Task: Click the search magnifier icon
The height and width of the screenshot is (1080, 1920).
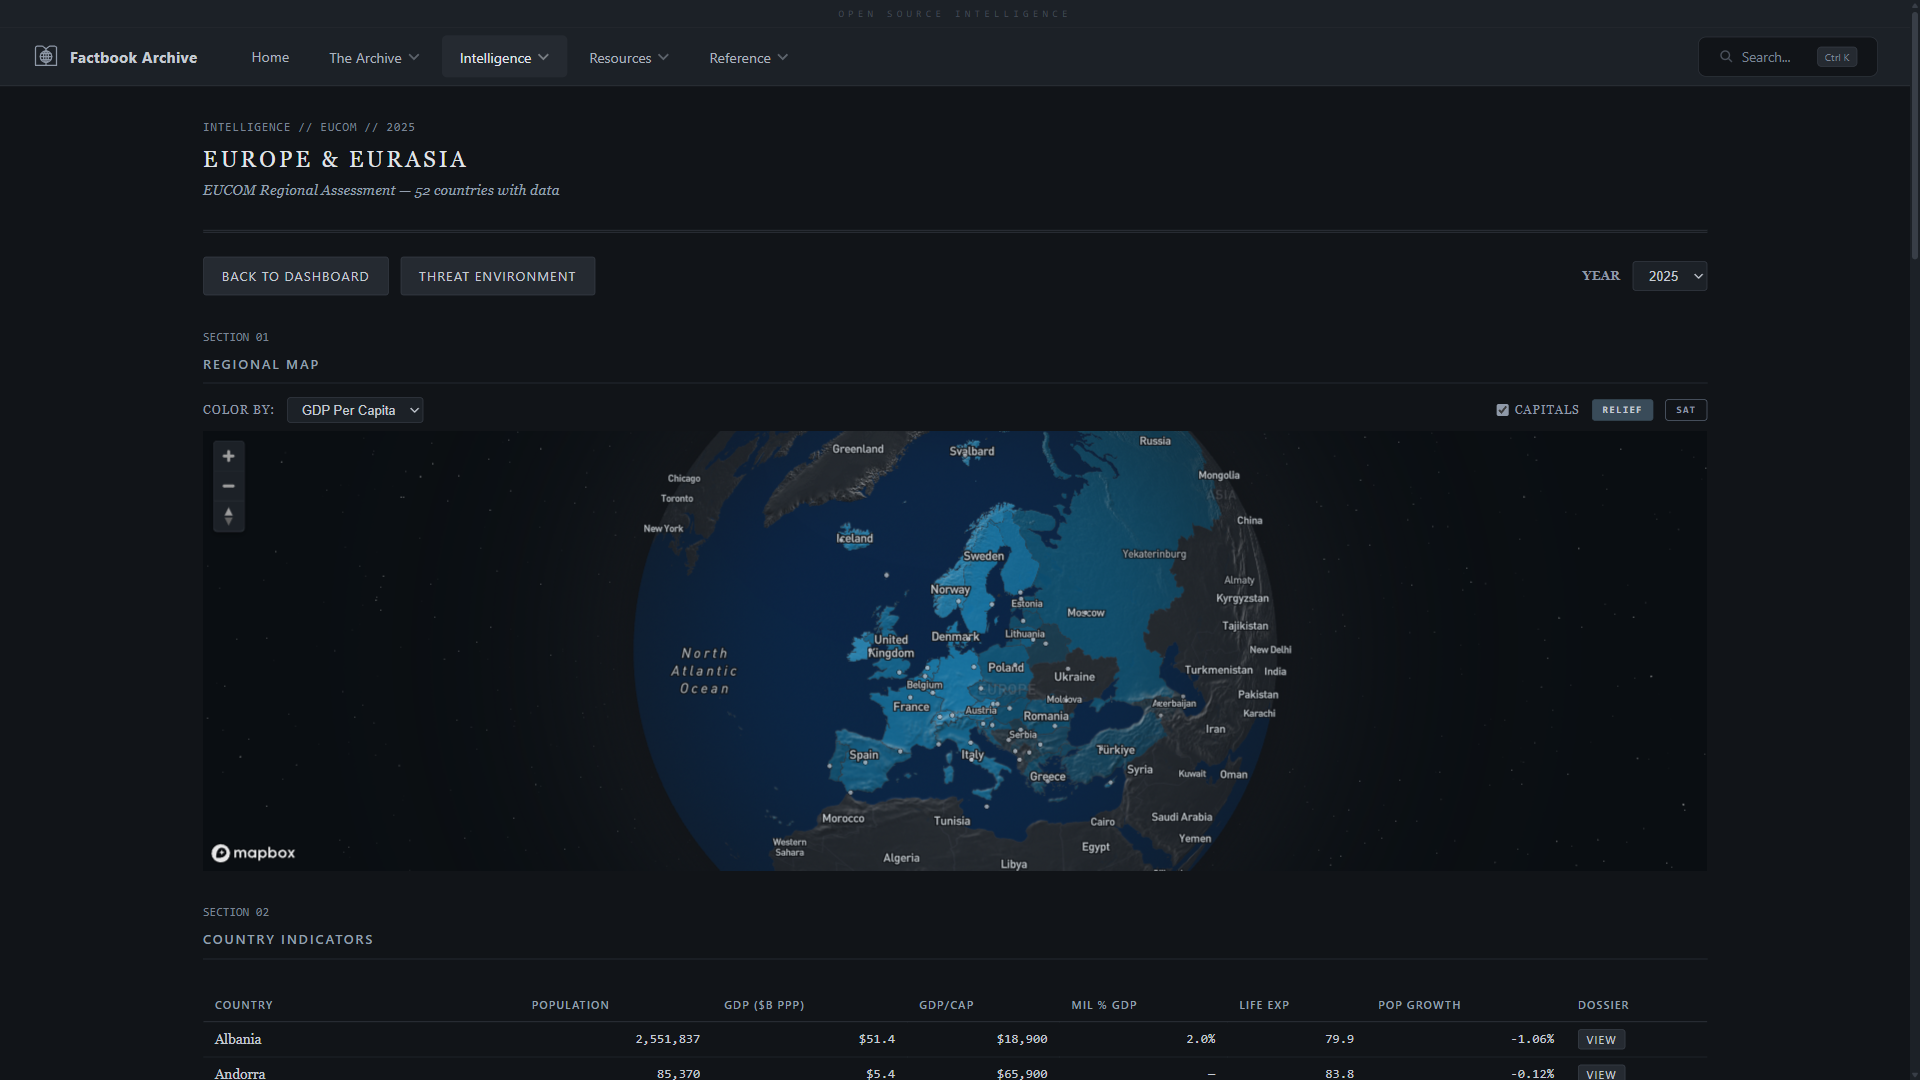Action: click(1726, 57)
